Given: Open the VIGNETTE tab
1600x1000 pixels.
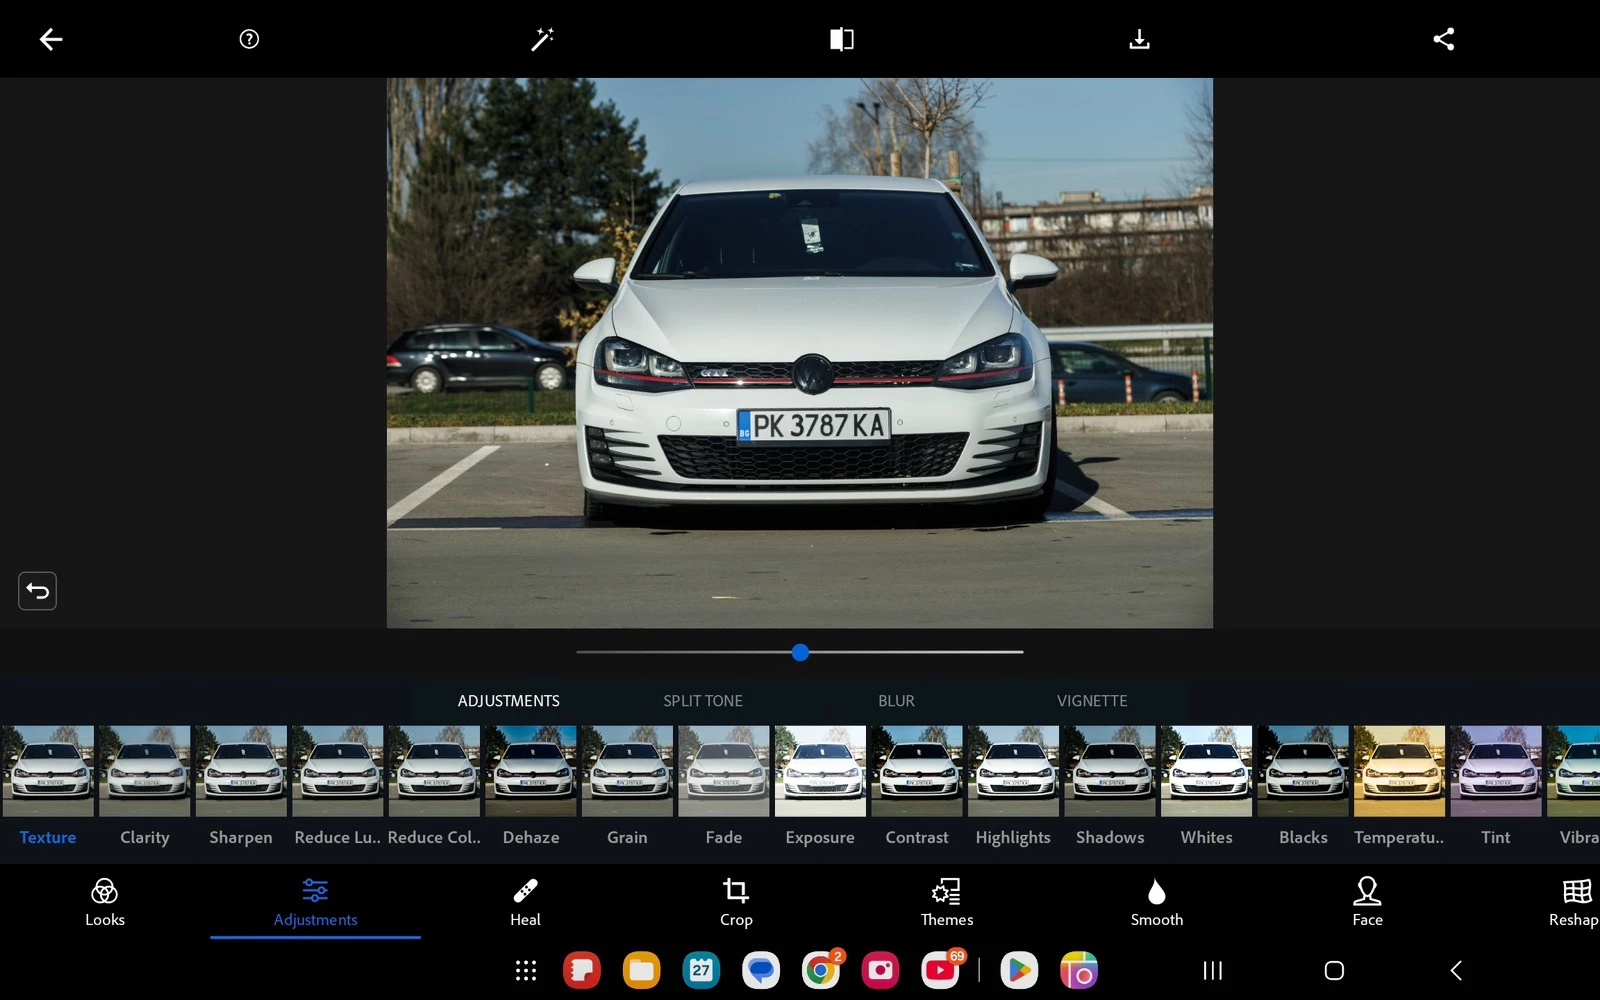Looking at the screenshot, I should 1092,701.
